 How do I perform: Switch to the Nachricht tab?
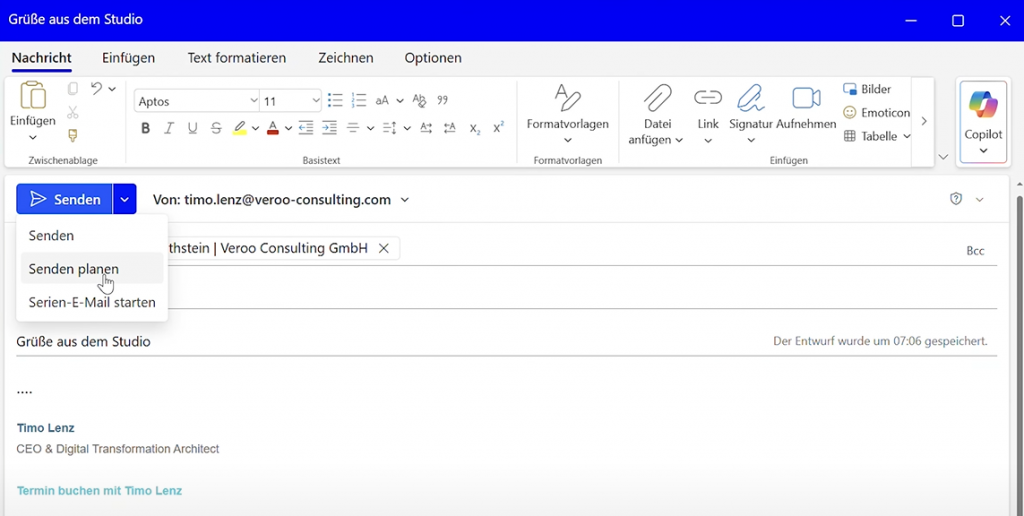tap(42, 57)
